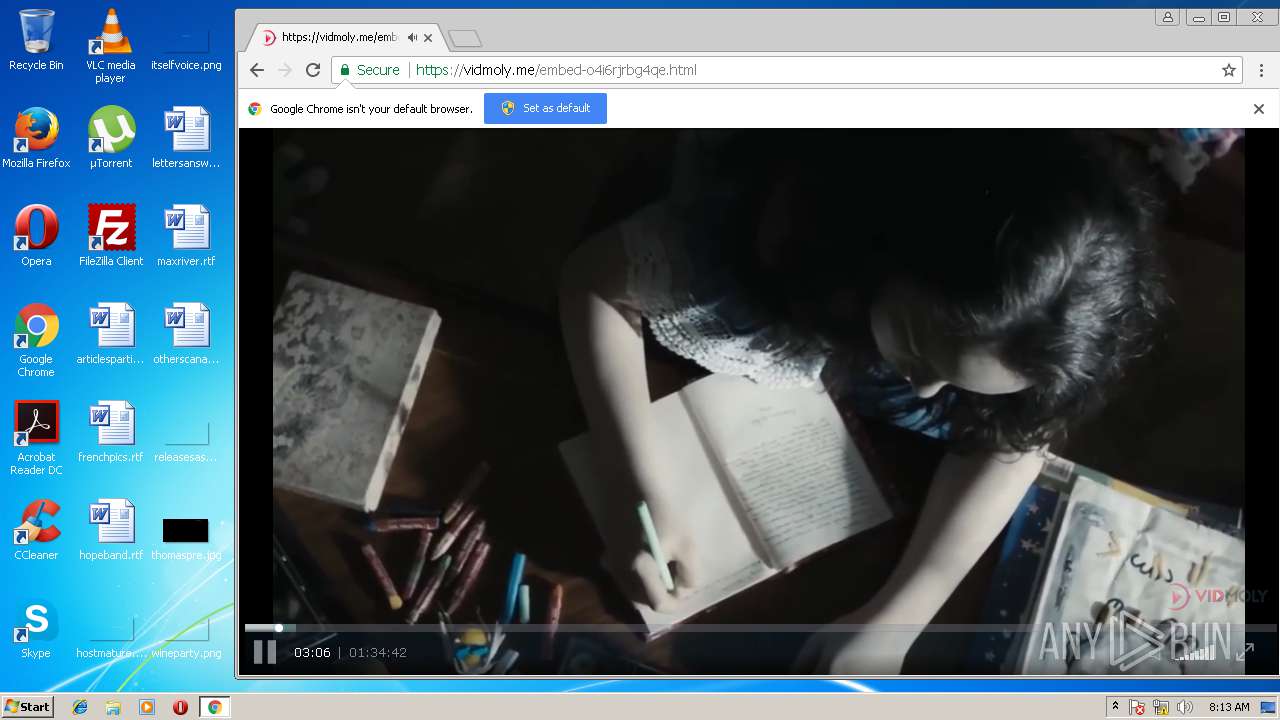Viewport: 1280px width, 720px height.
Task: Select the lettersansw... document
Action: (186, 138)
